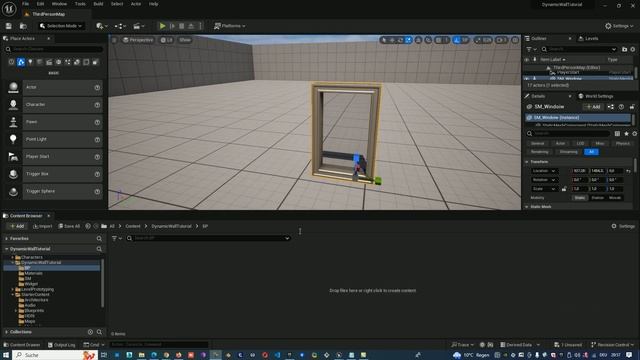Toggle favorites filter star in Details

coord(626,133)
